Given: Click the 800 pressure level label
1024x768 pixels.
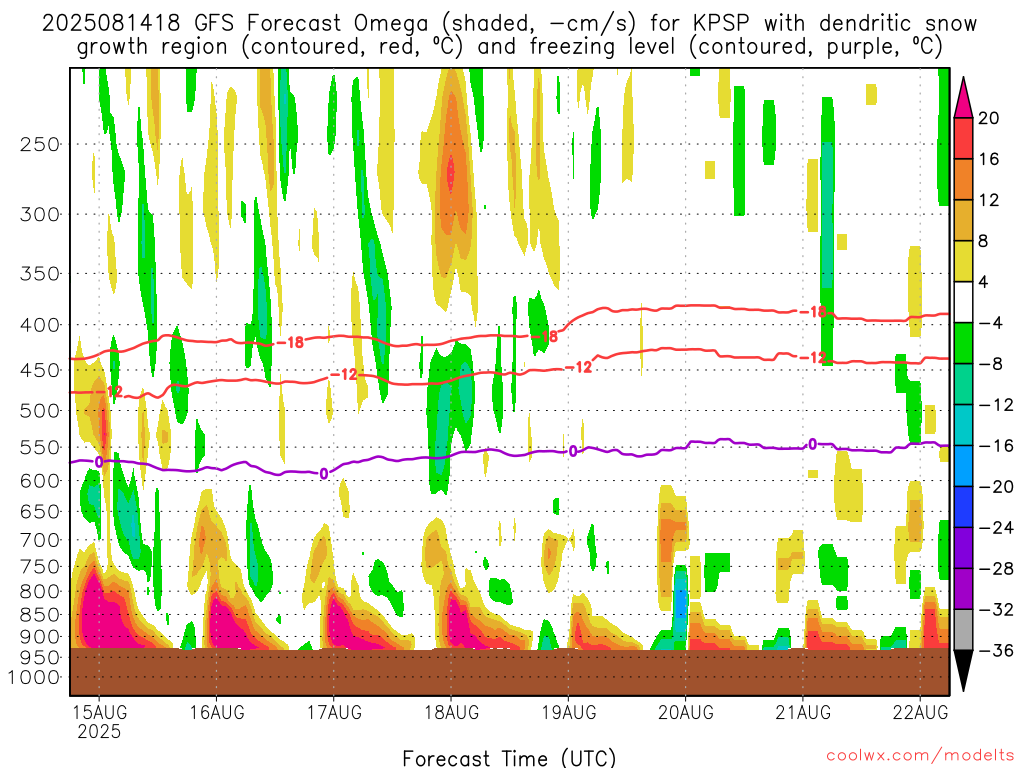Looking at the screenshot, I should pos(40,592).
